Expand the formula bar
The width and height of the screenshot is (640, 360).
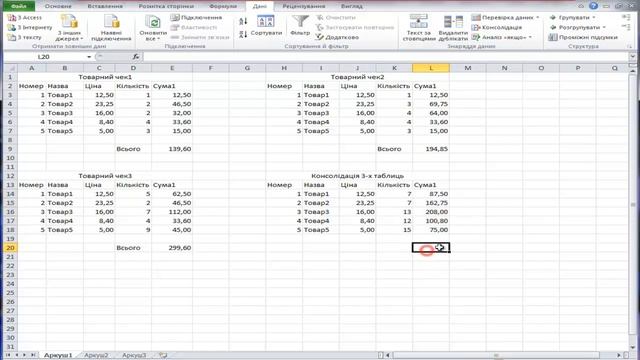632,57
